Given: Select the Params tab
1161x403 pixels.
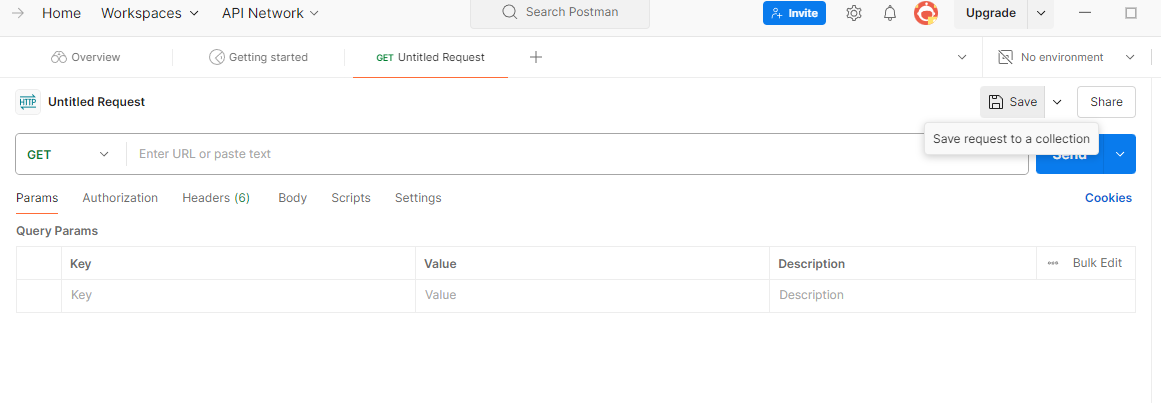Looking at the screenshot, I should coord(37,198).
